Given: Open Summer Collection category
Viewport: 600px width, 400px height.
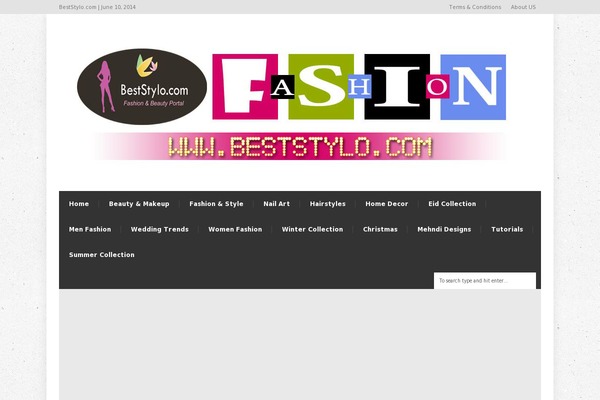Looking at the screenshot, I should pyautogui.click(x=101, y=255).
